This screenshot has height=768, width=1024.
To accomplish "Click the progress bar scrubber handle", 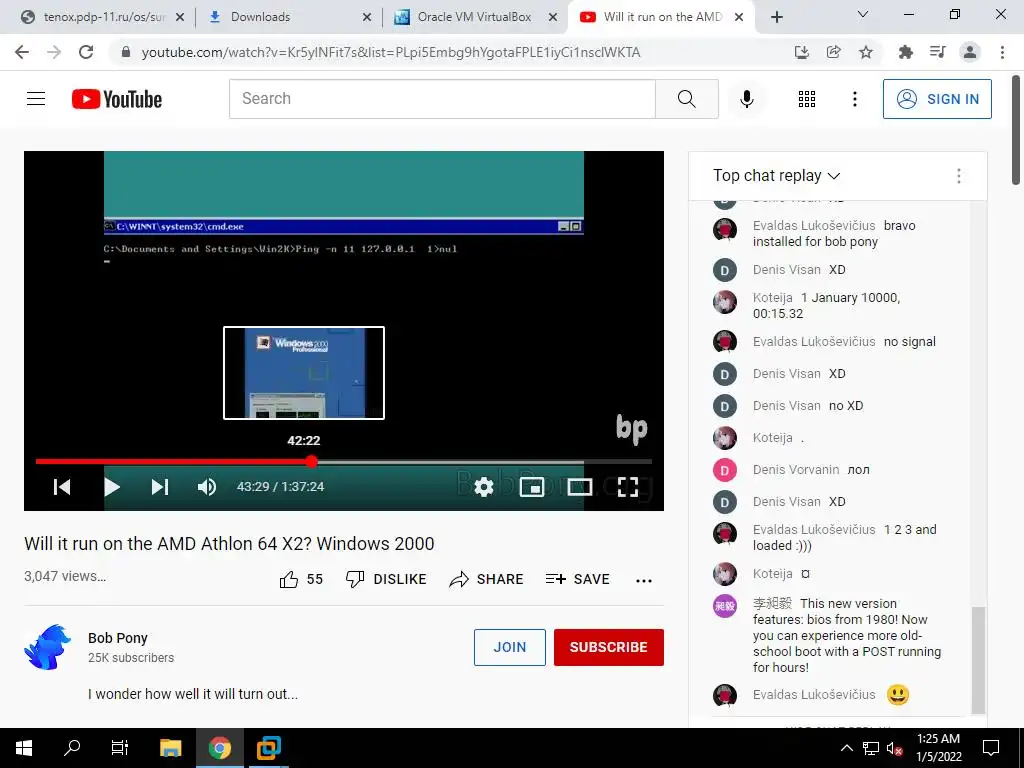I will point(312,462).
